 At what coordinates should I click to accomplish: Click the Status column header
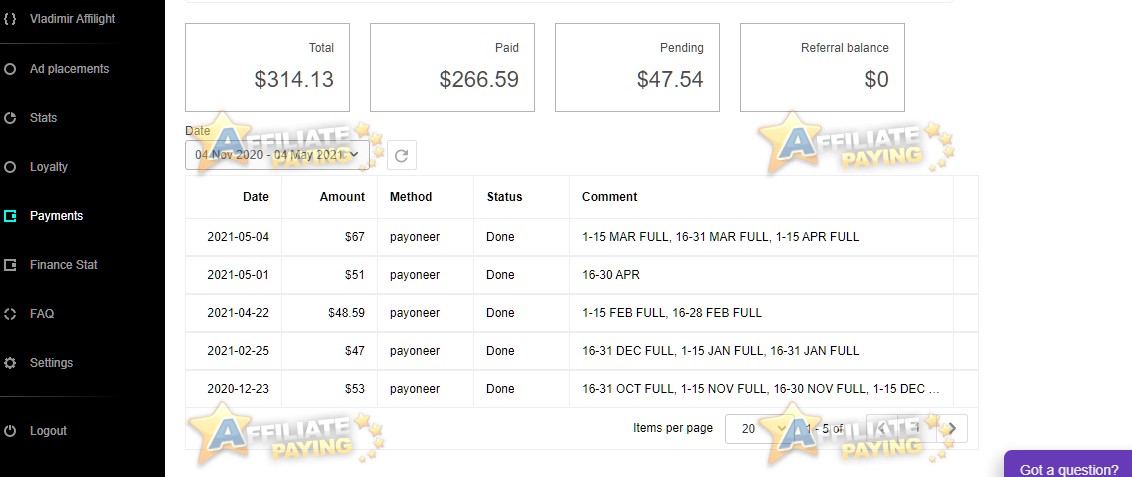point(504,196)
